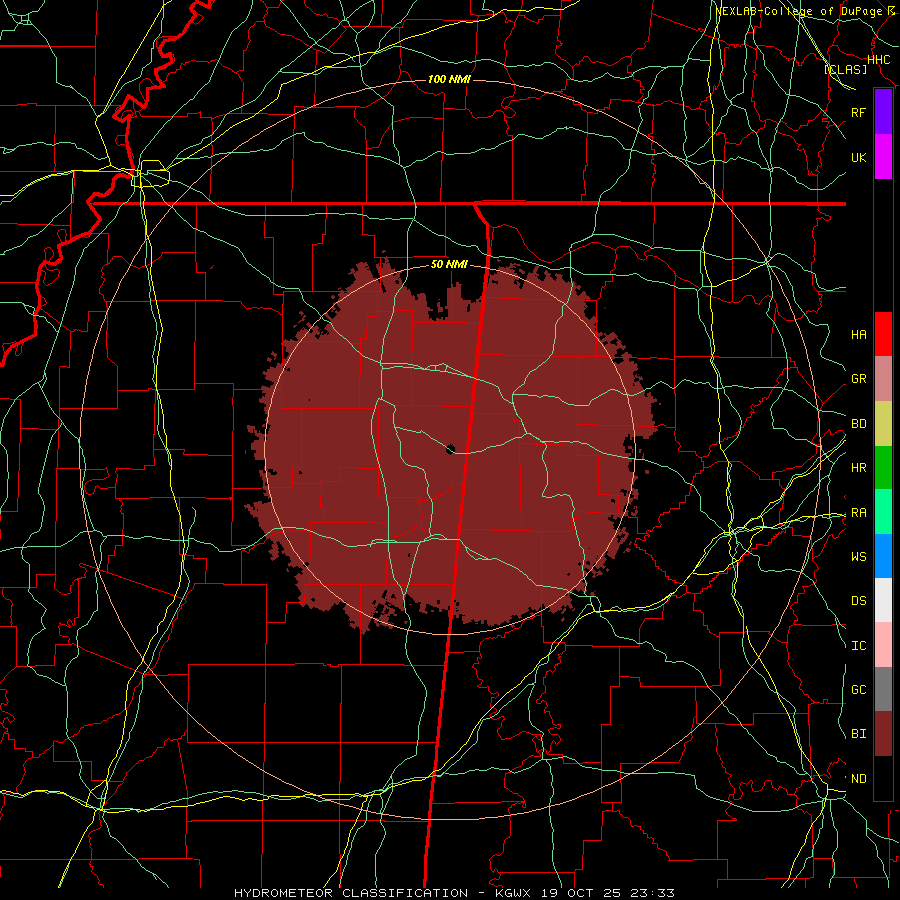Click the RF legend label
Screen dimensions: 900x900
[x=859, y=112]
